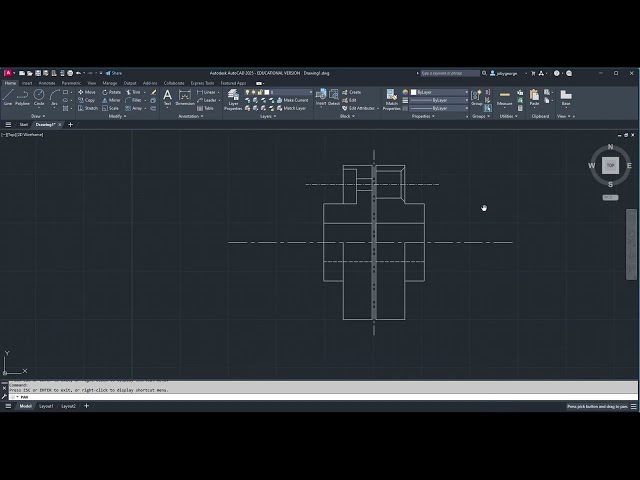Click the Edit block button
This screenshot has height=480, width=640.
click(x=349, y=100)
